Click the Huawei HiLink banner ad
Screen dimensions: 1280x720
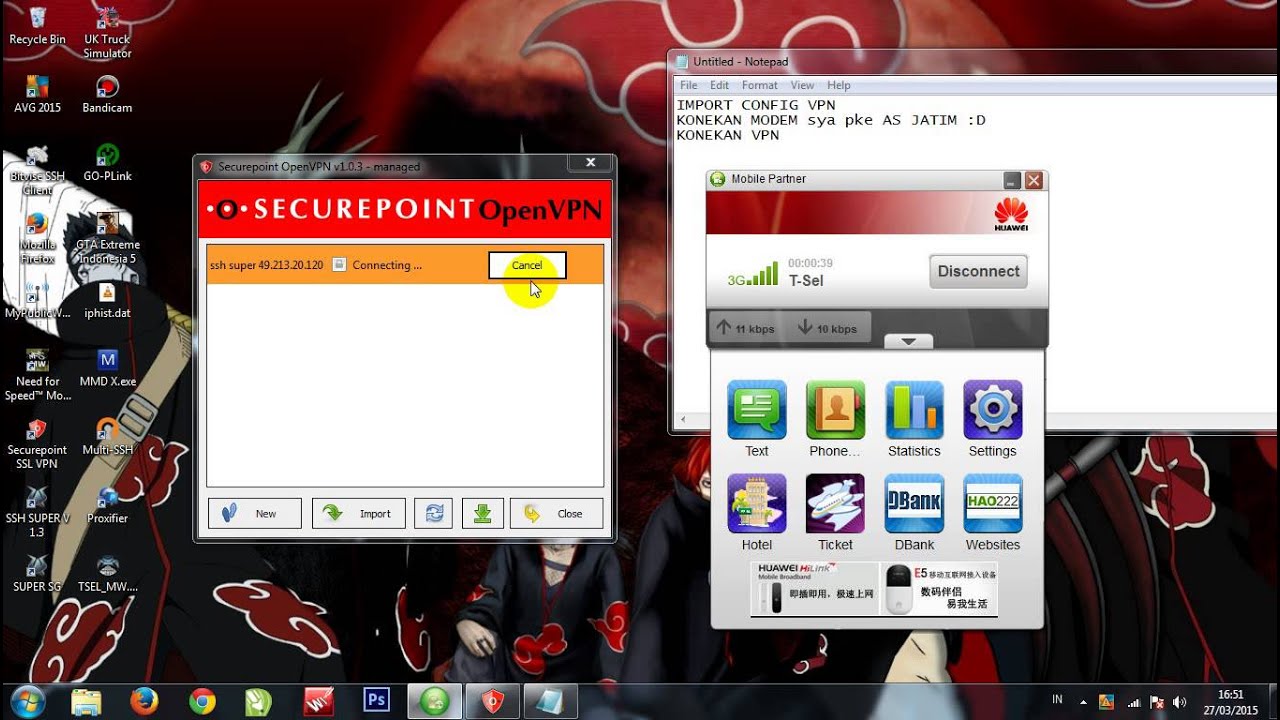tap(815, 589)
